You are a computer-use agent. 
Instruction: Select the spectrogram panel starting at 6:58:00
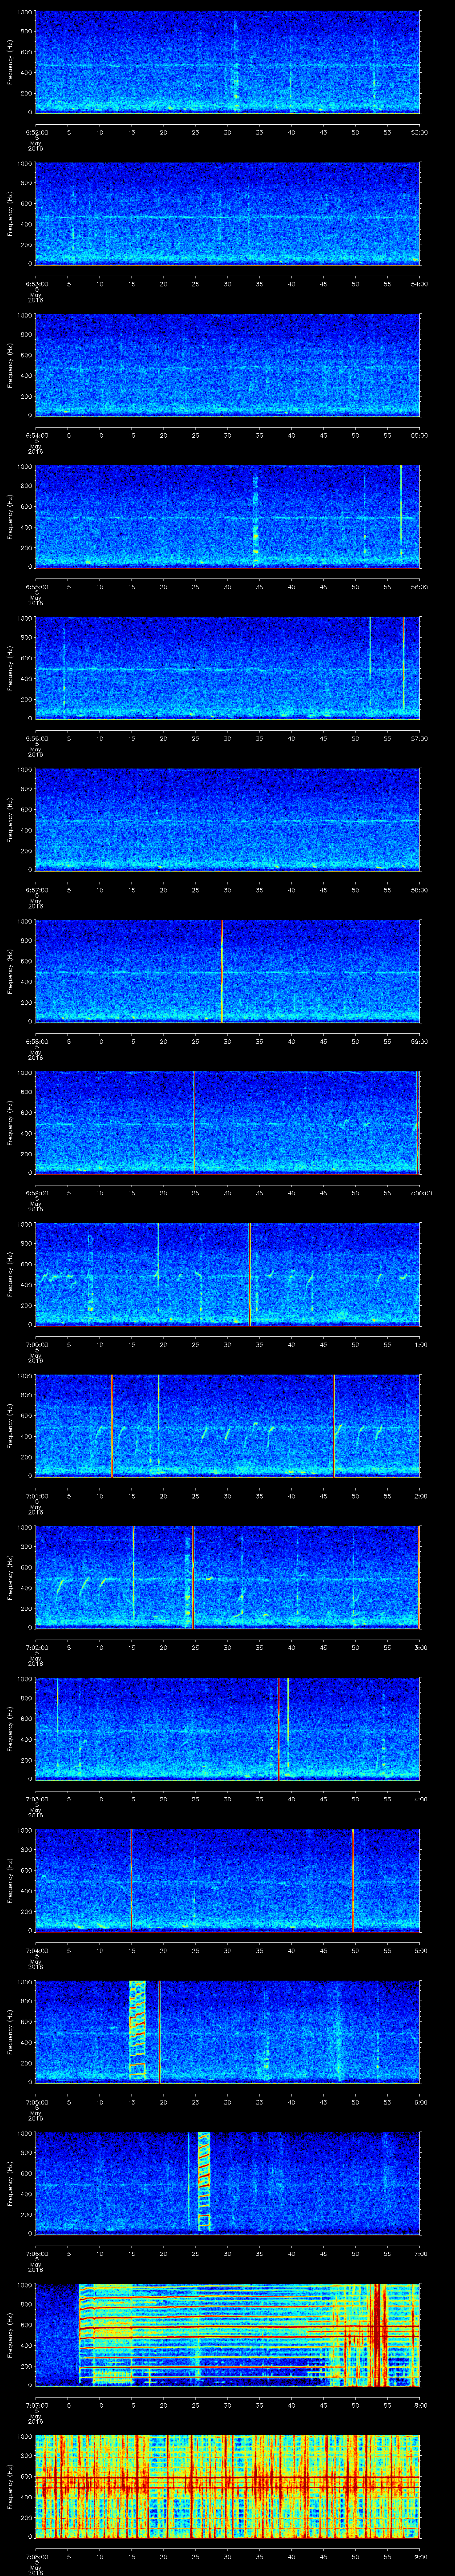228,971
